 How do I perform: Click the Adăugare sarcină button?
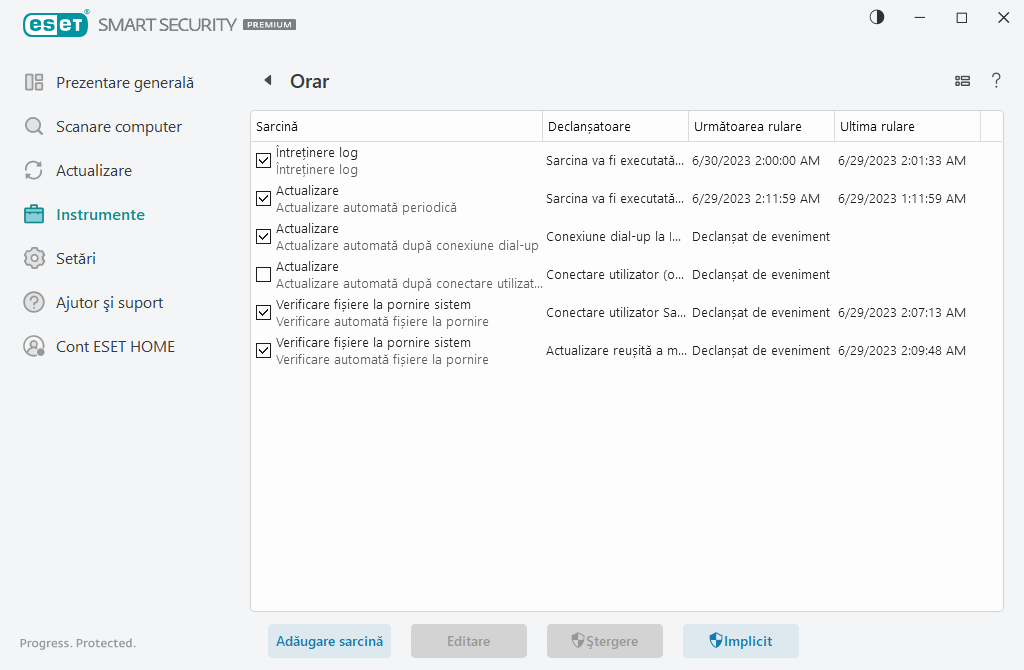pyautogui.click(x=329, y=641)
